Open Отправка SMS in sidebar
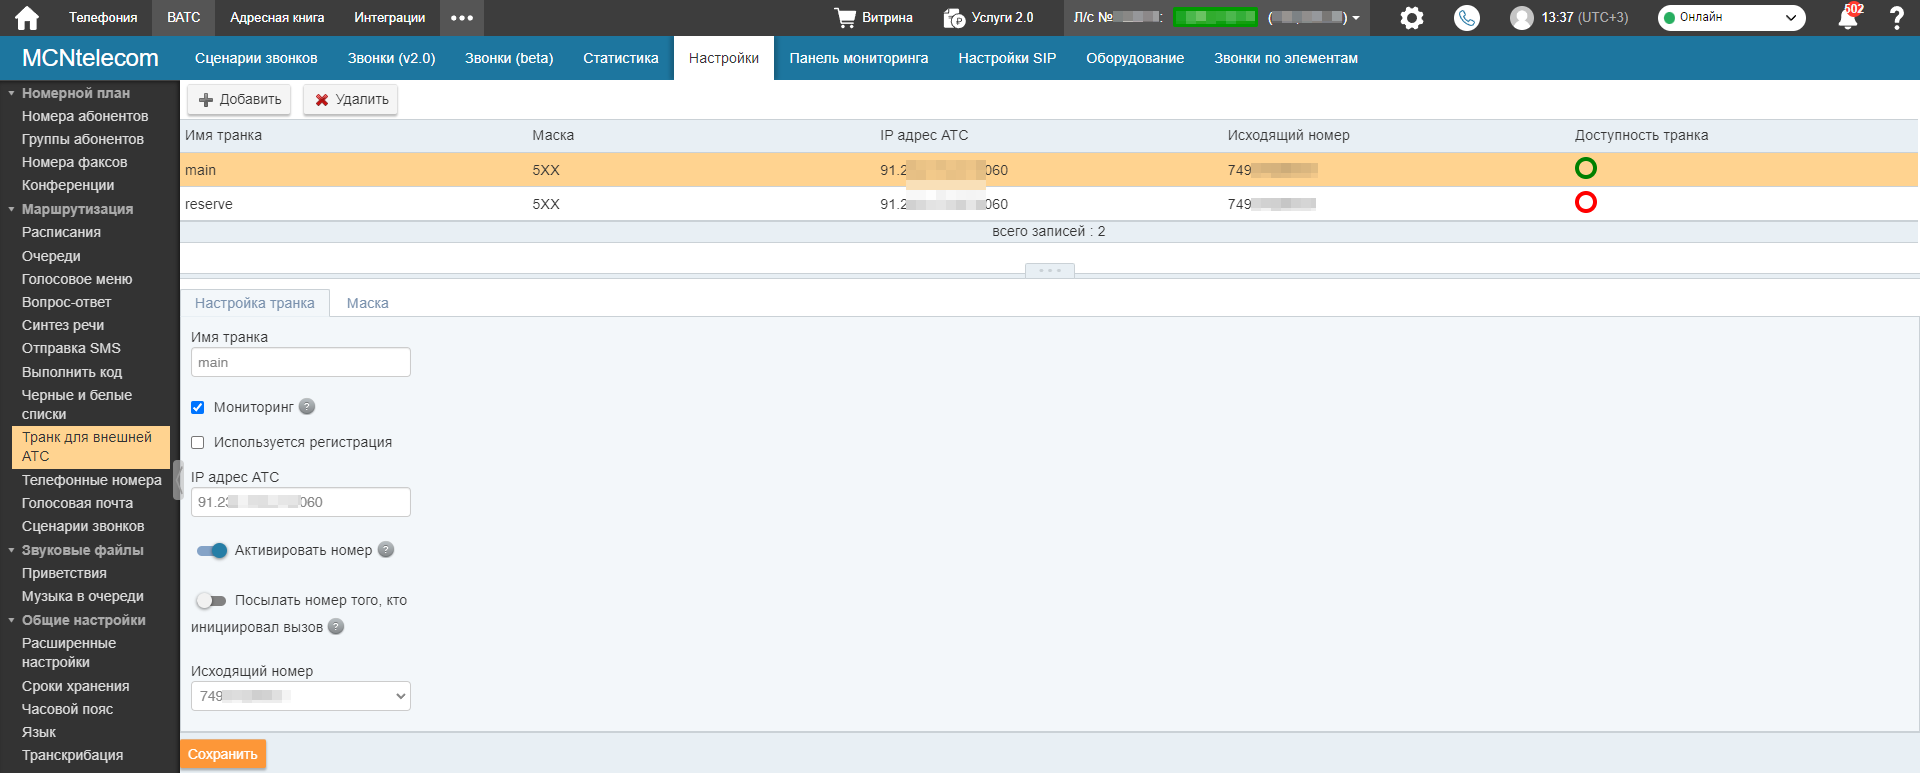The image size is (1920, 773). pyautogui.click(x=71, y=348)
